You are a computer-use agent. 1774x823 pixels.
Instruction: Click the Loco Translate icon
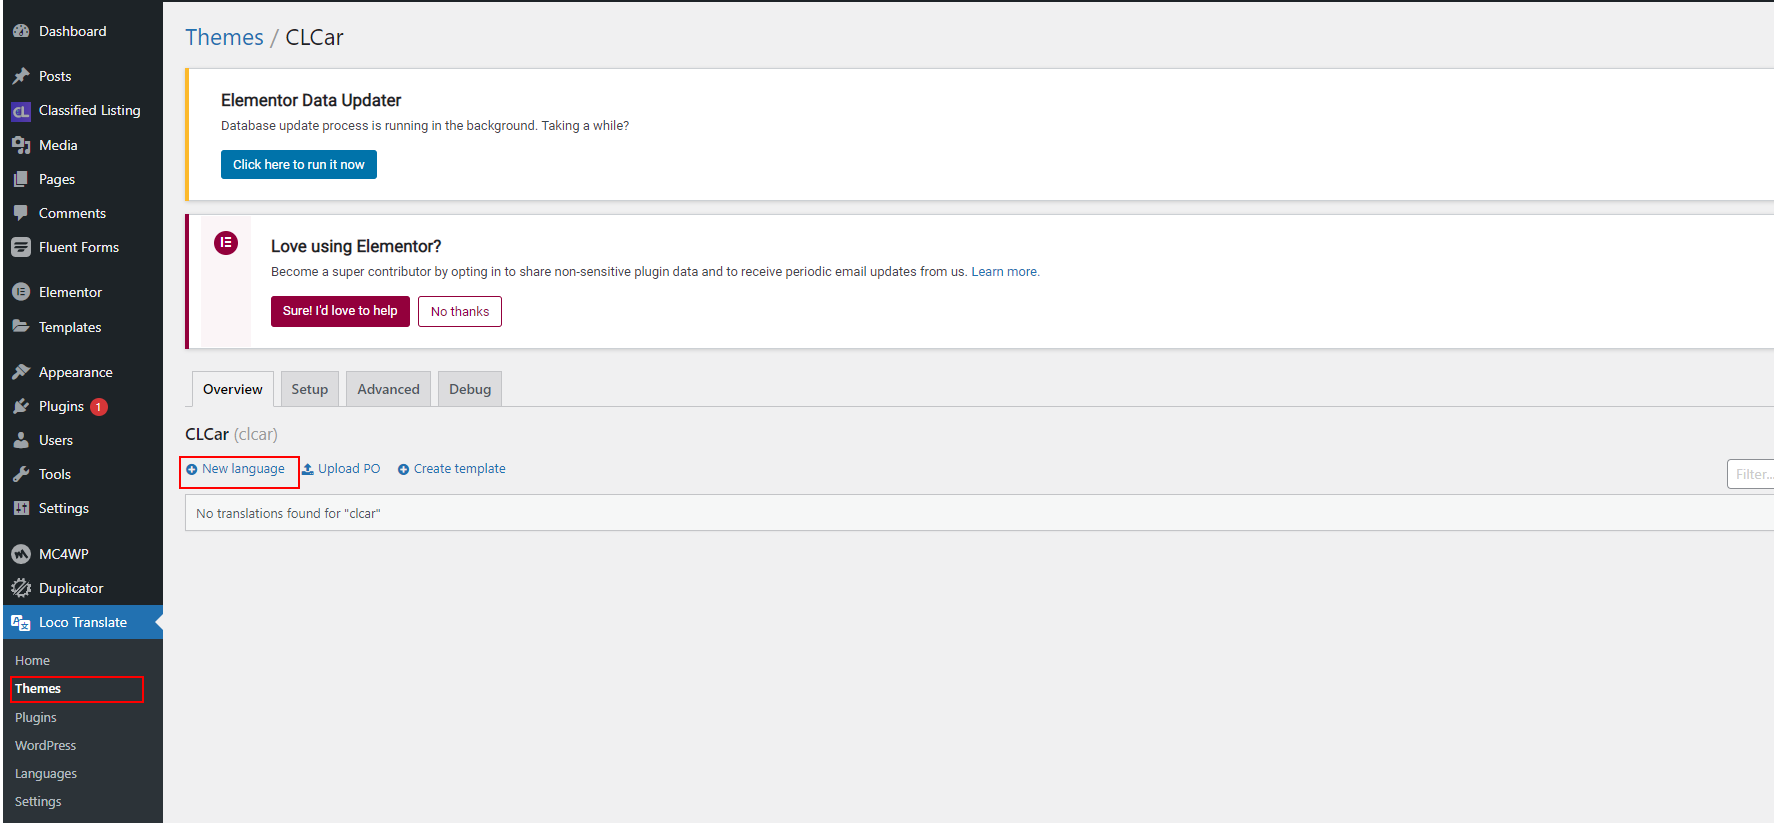coord(21,622)
